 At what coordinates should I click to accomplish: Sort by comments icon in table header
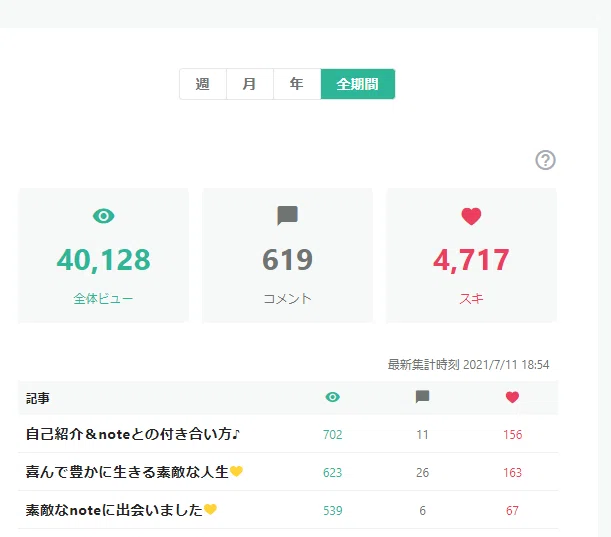(x=422, y=397)
